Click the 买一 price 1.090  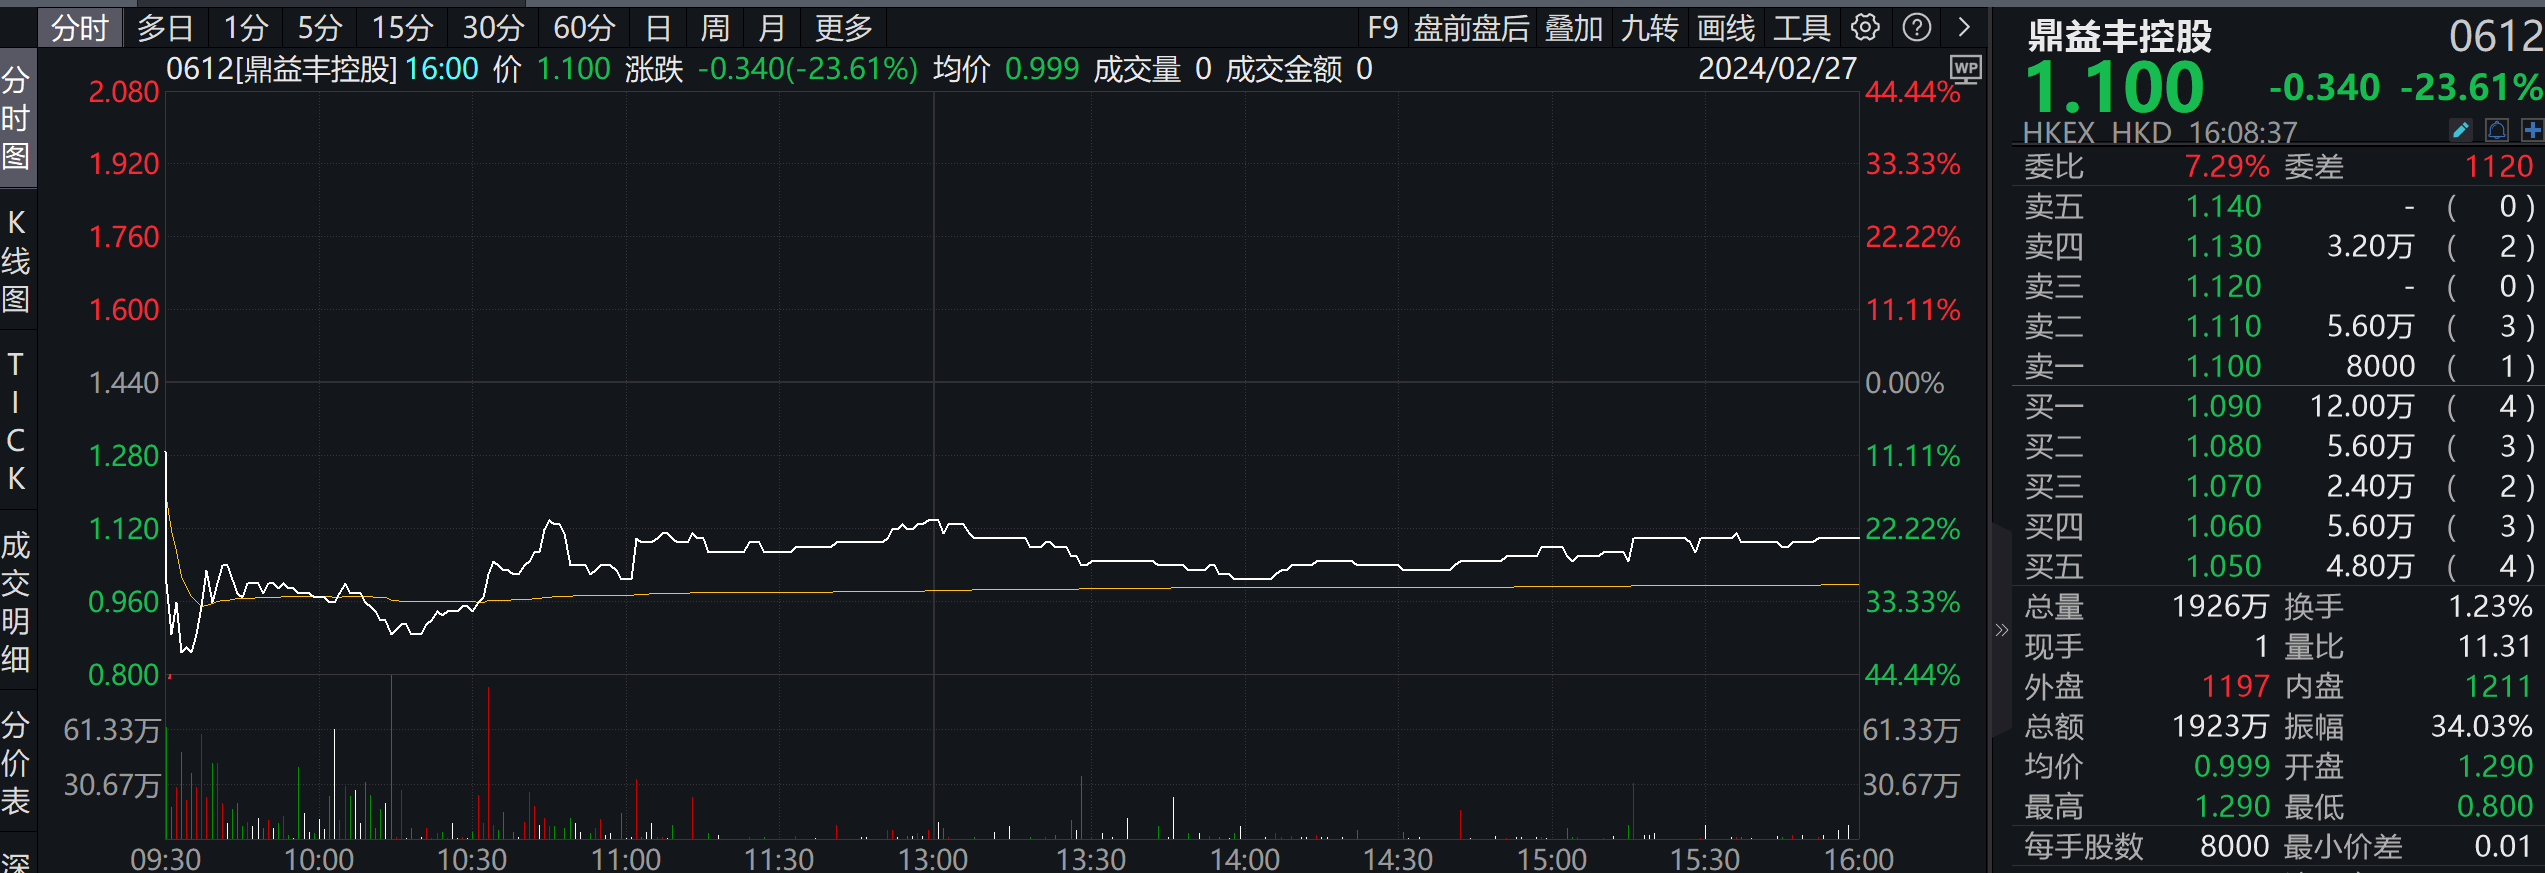pyautogui.click(x=2223, y=406)
